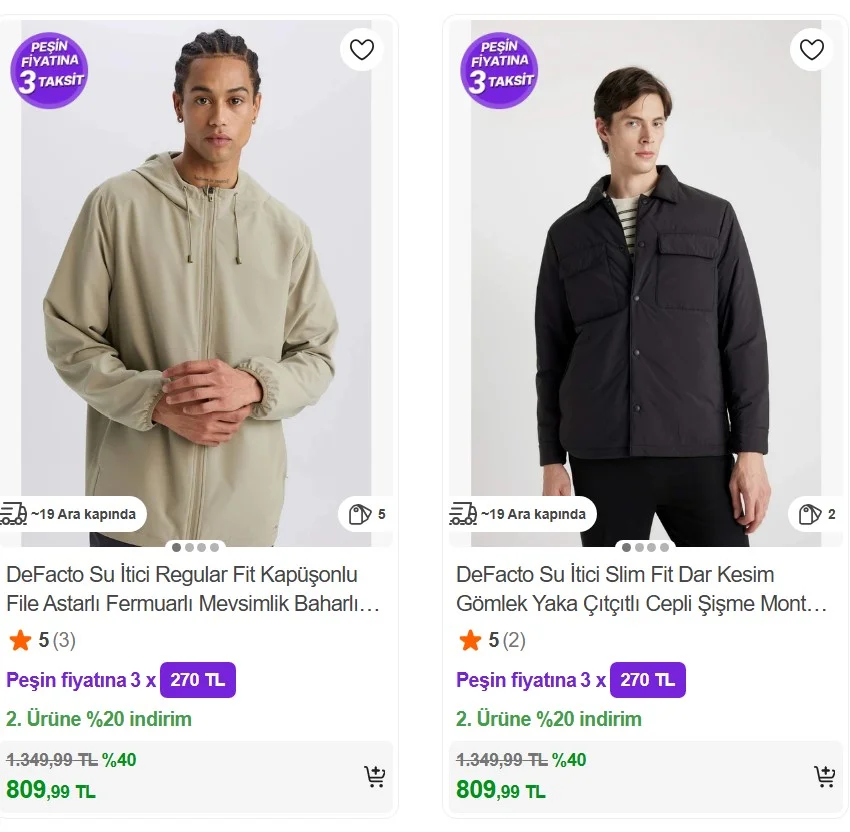Open color variants badge on beige jacket
Image resolution: width=850 pixels, height=832 pixels.
click(367, 514)
